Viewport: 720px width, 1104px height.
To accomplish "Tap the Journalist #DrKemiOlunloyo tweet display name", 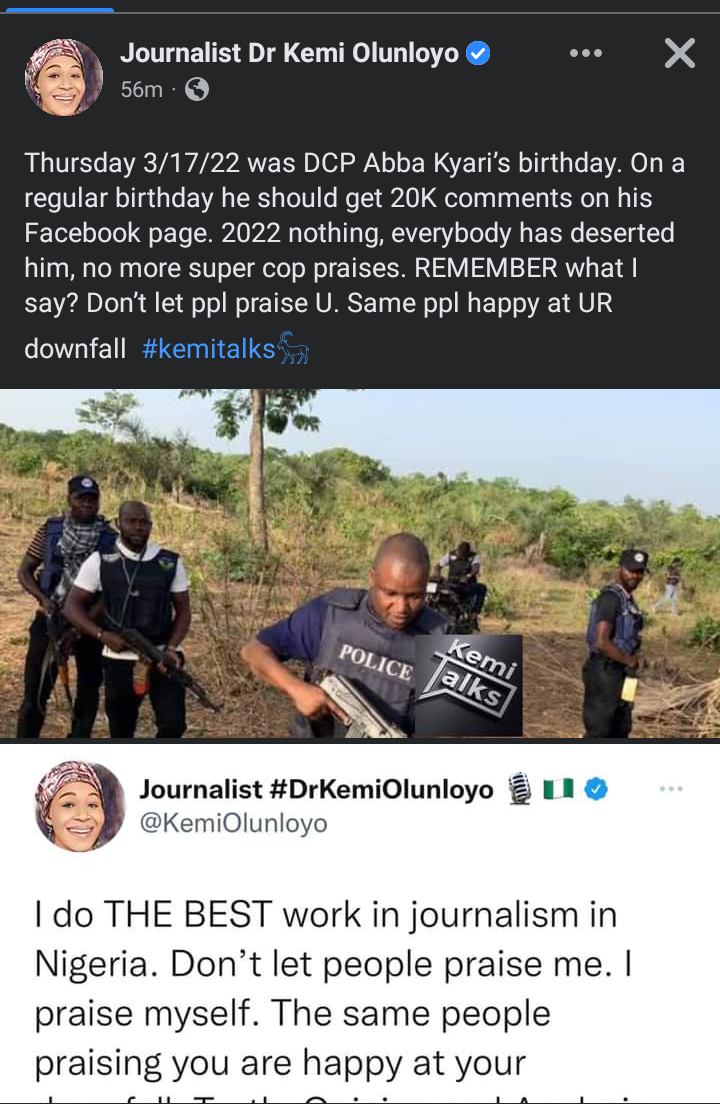I will click(316, 790).
